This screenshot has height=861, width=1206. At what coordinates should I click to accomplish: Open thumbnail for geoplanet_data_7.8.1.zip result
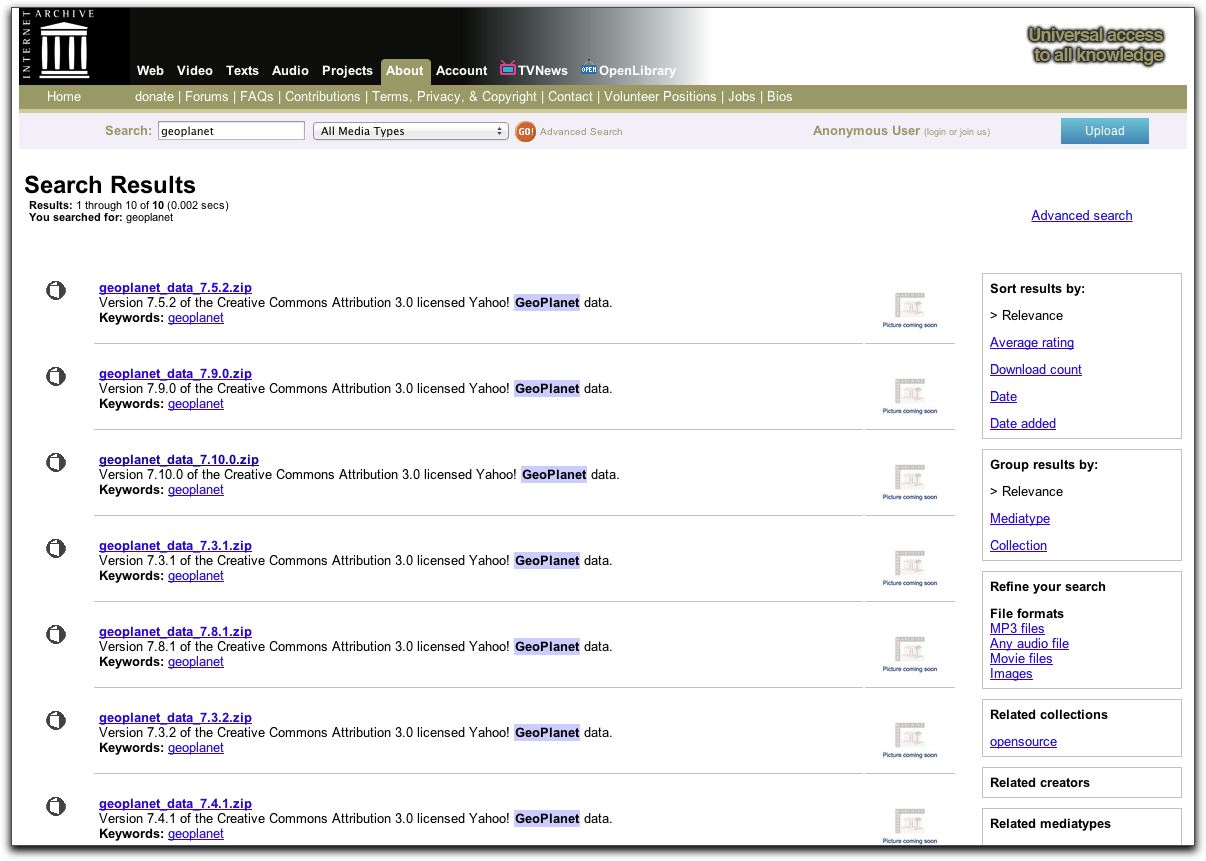[910, 654]
